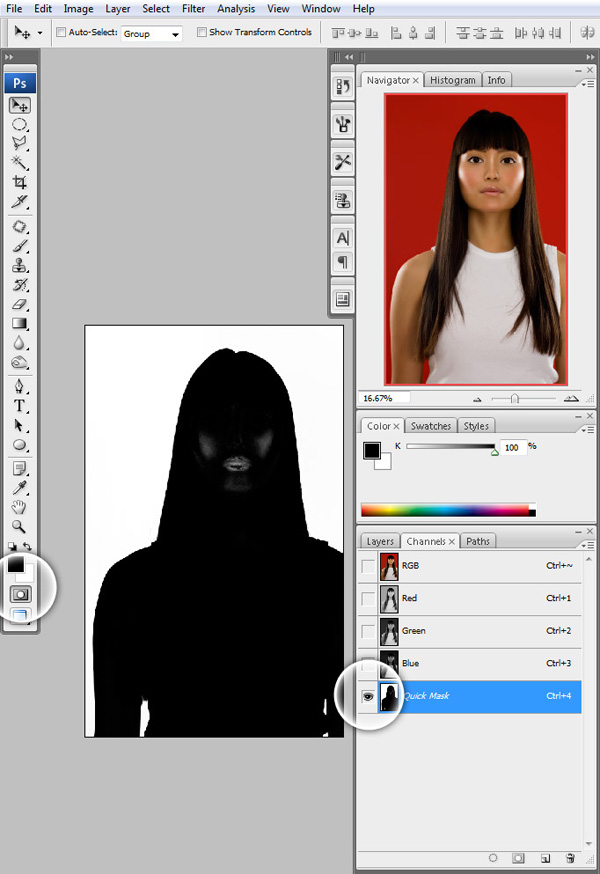Image resolution: width=600 pixels, height=874 pixels.
Task: Click the Navigator zoom slider
Action: coord(523,399)
